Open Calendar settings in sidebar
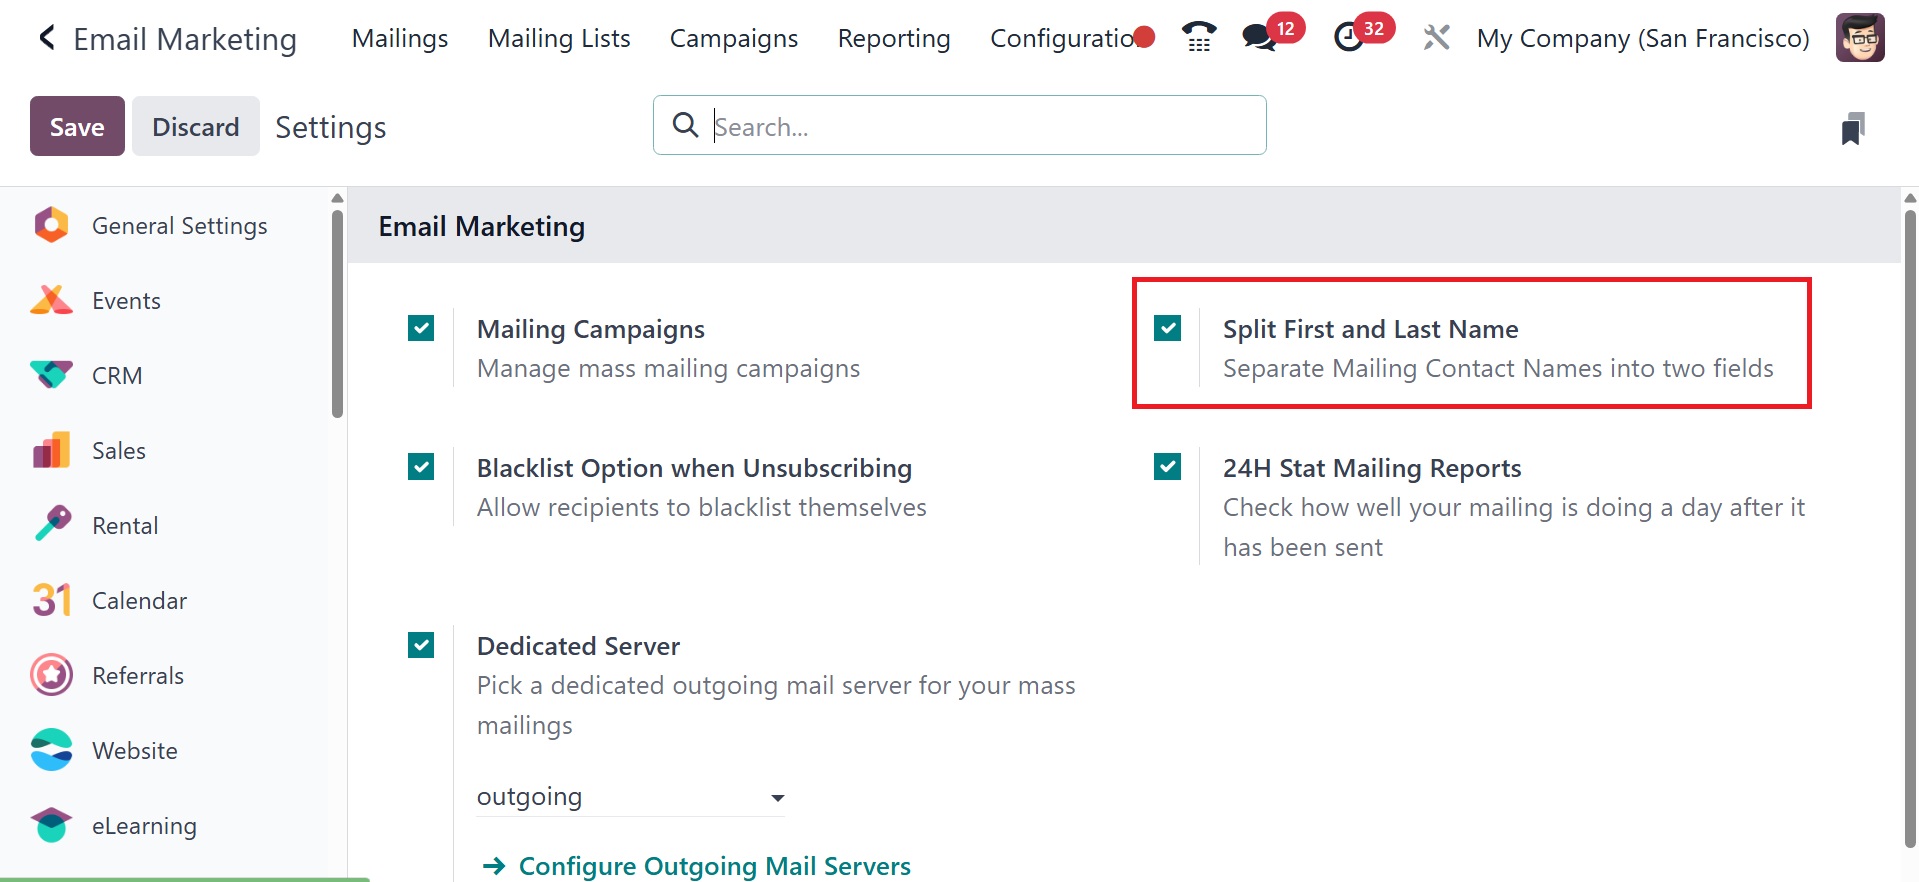The height and width of the screenshot is (882, 1919). (x=139, y=601)
